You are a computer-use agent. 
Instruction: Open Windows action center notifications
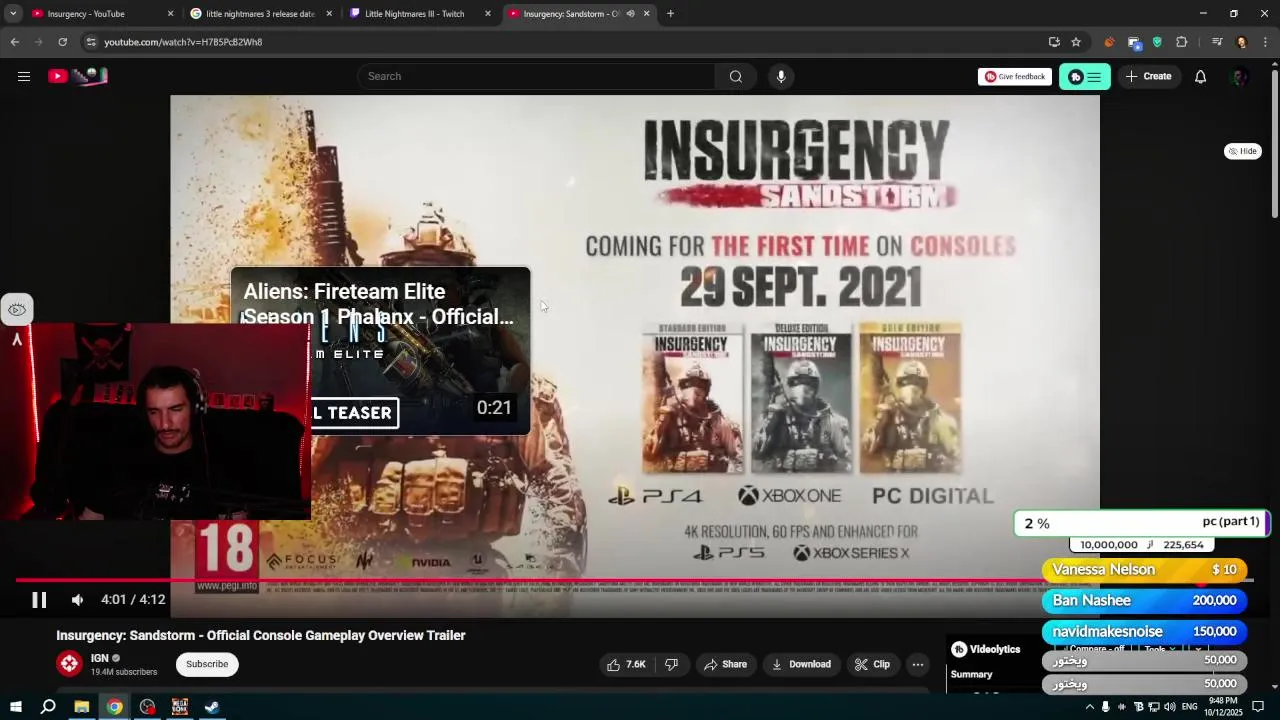(1258, 707)
